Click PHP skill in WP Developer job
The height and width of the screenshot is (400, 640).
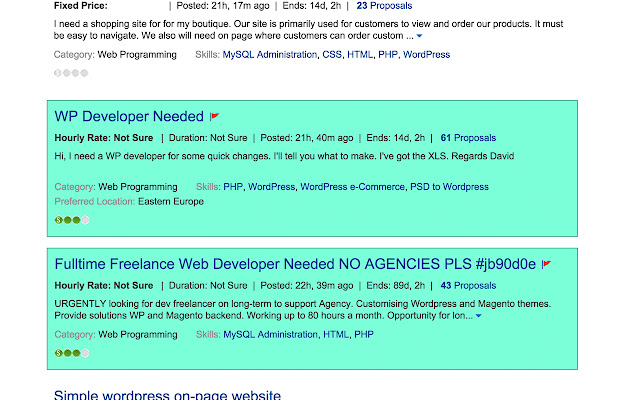(x=233, y=187)
